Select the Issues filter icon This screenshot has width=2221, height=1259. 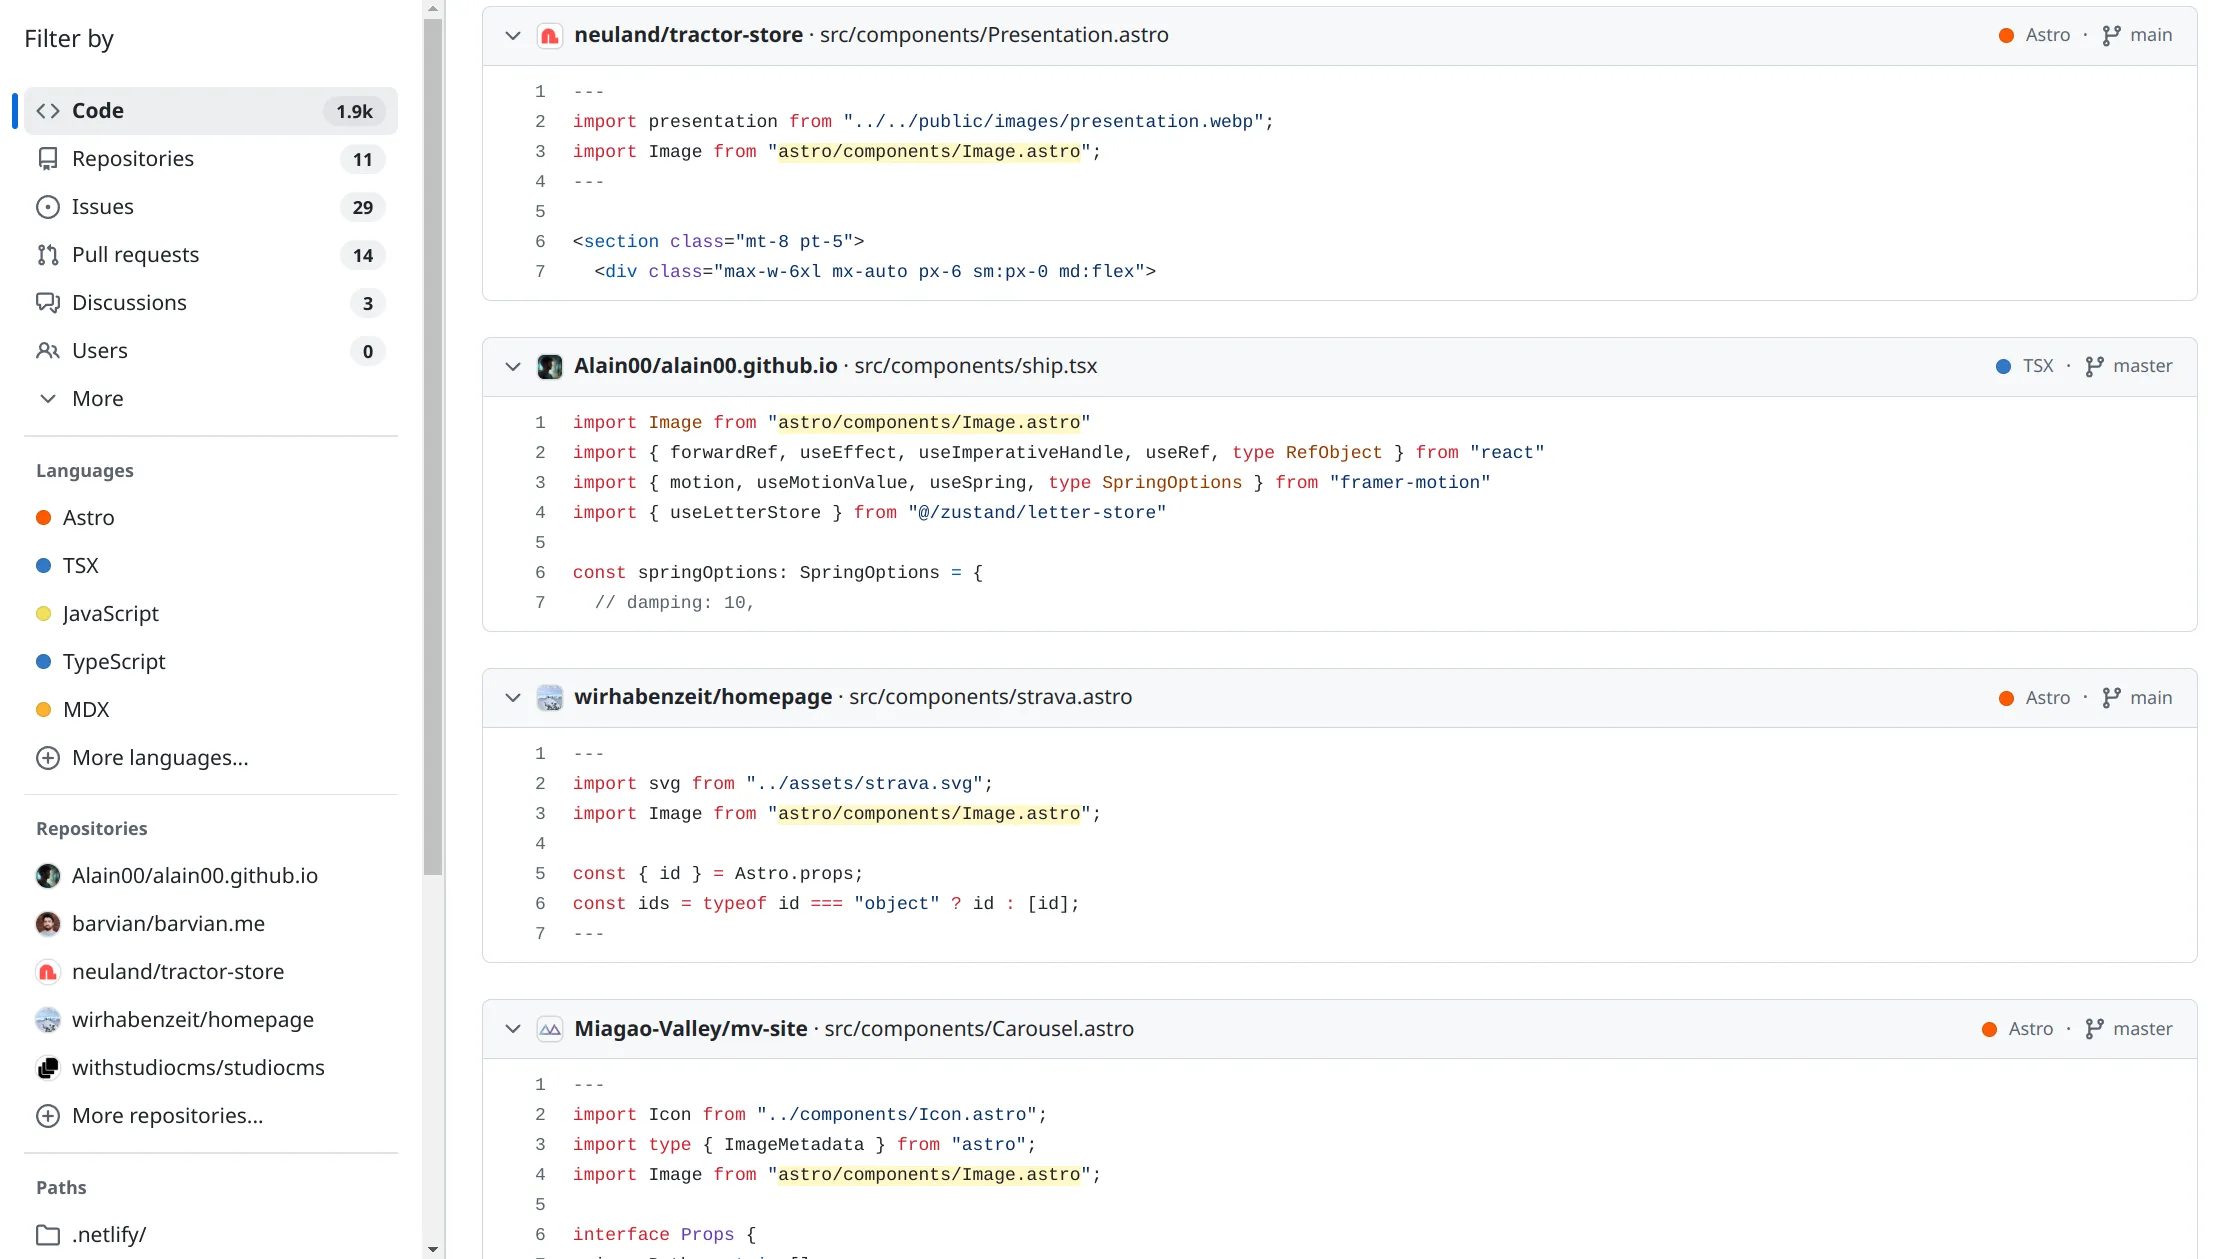(48, 206)
